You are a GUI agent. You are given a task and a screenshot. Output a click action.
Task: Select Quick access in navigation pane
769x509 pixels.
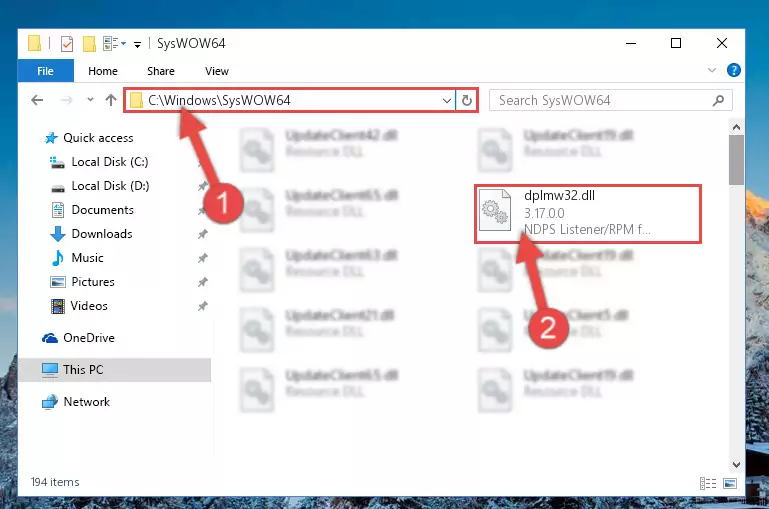pos(98,138)
